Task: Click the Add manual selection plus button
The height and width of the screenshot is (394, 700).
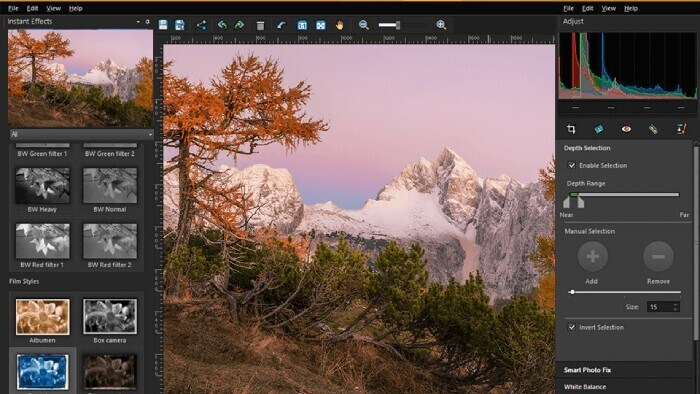Action: 592,257
